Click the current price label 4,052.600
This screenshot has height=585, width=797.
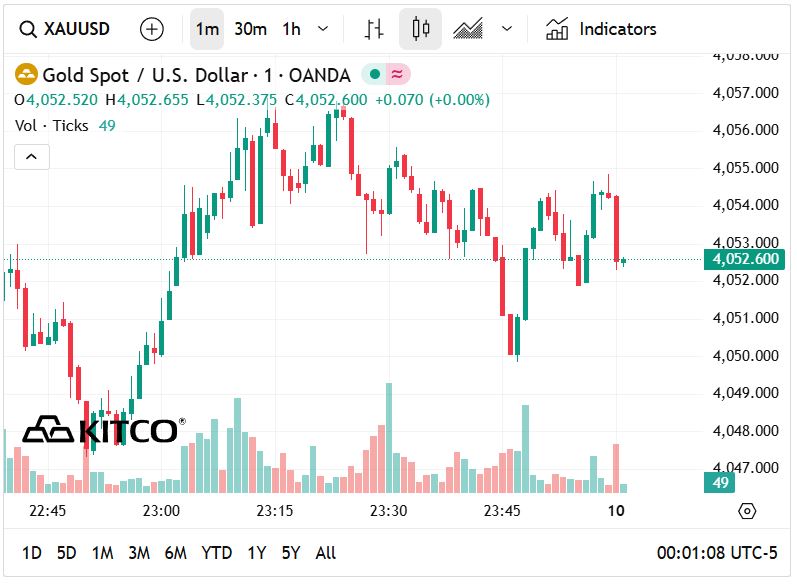[744, 260]
